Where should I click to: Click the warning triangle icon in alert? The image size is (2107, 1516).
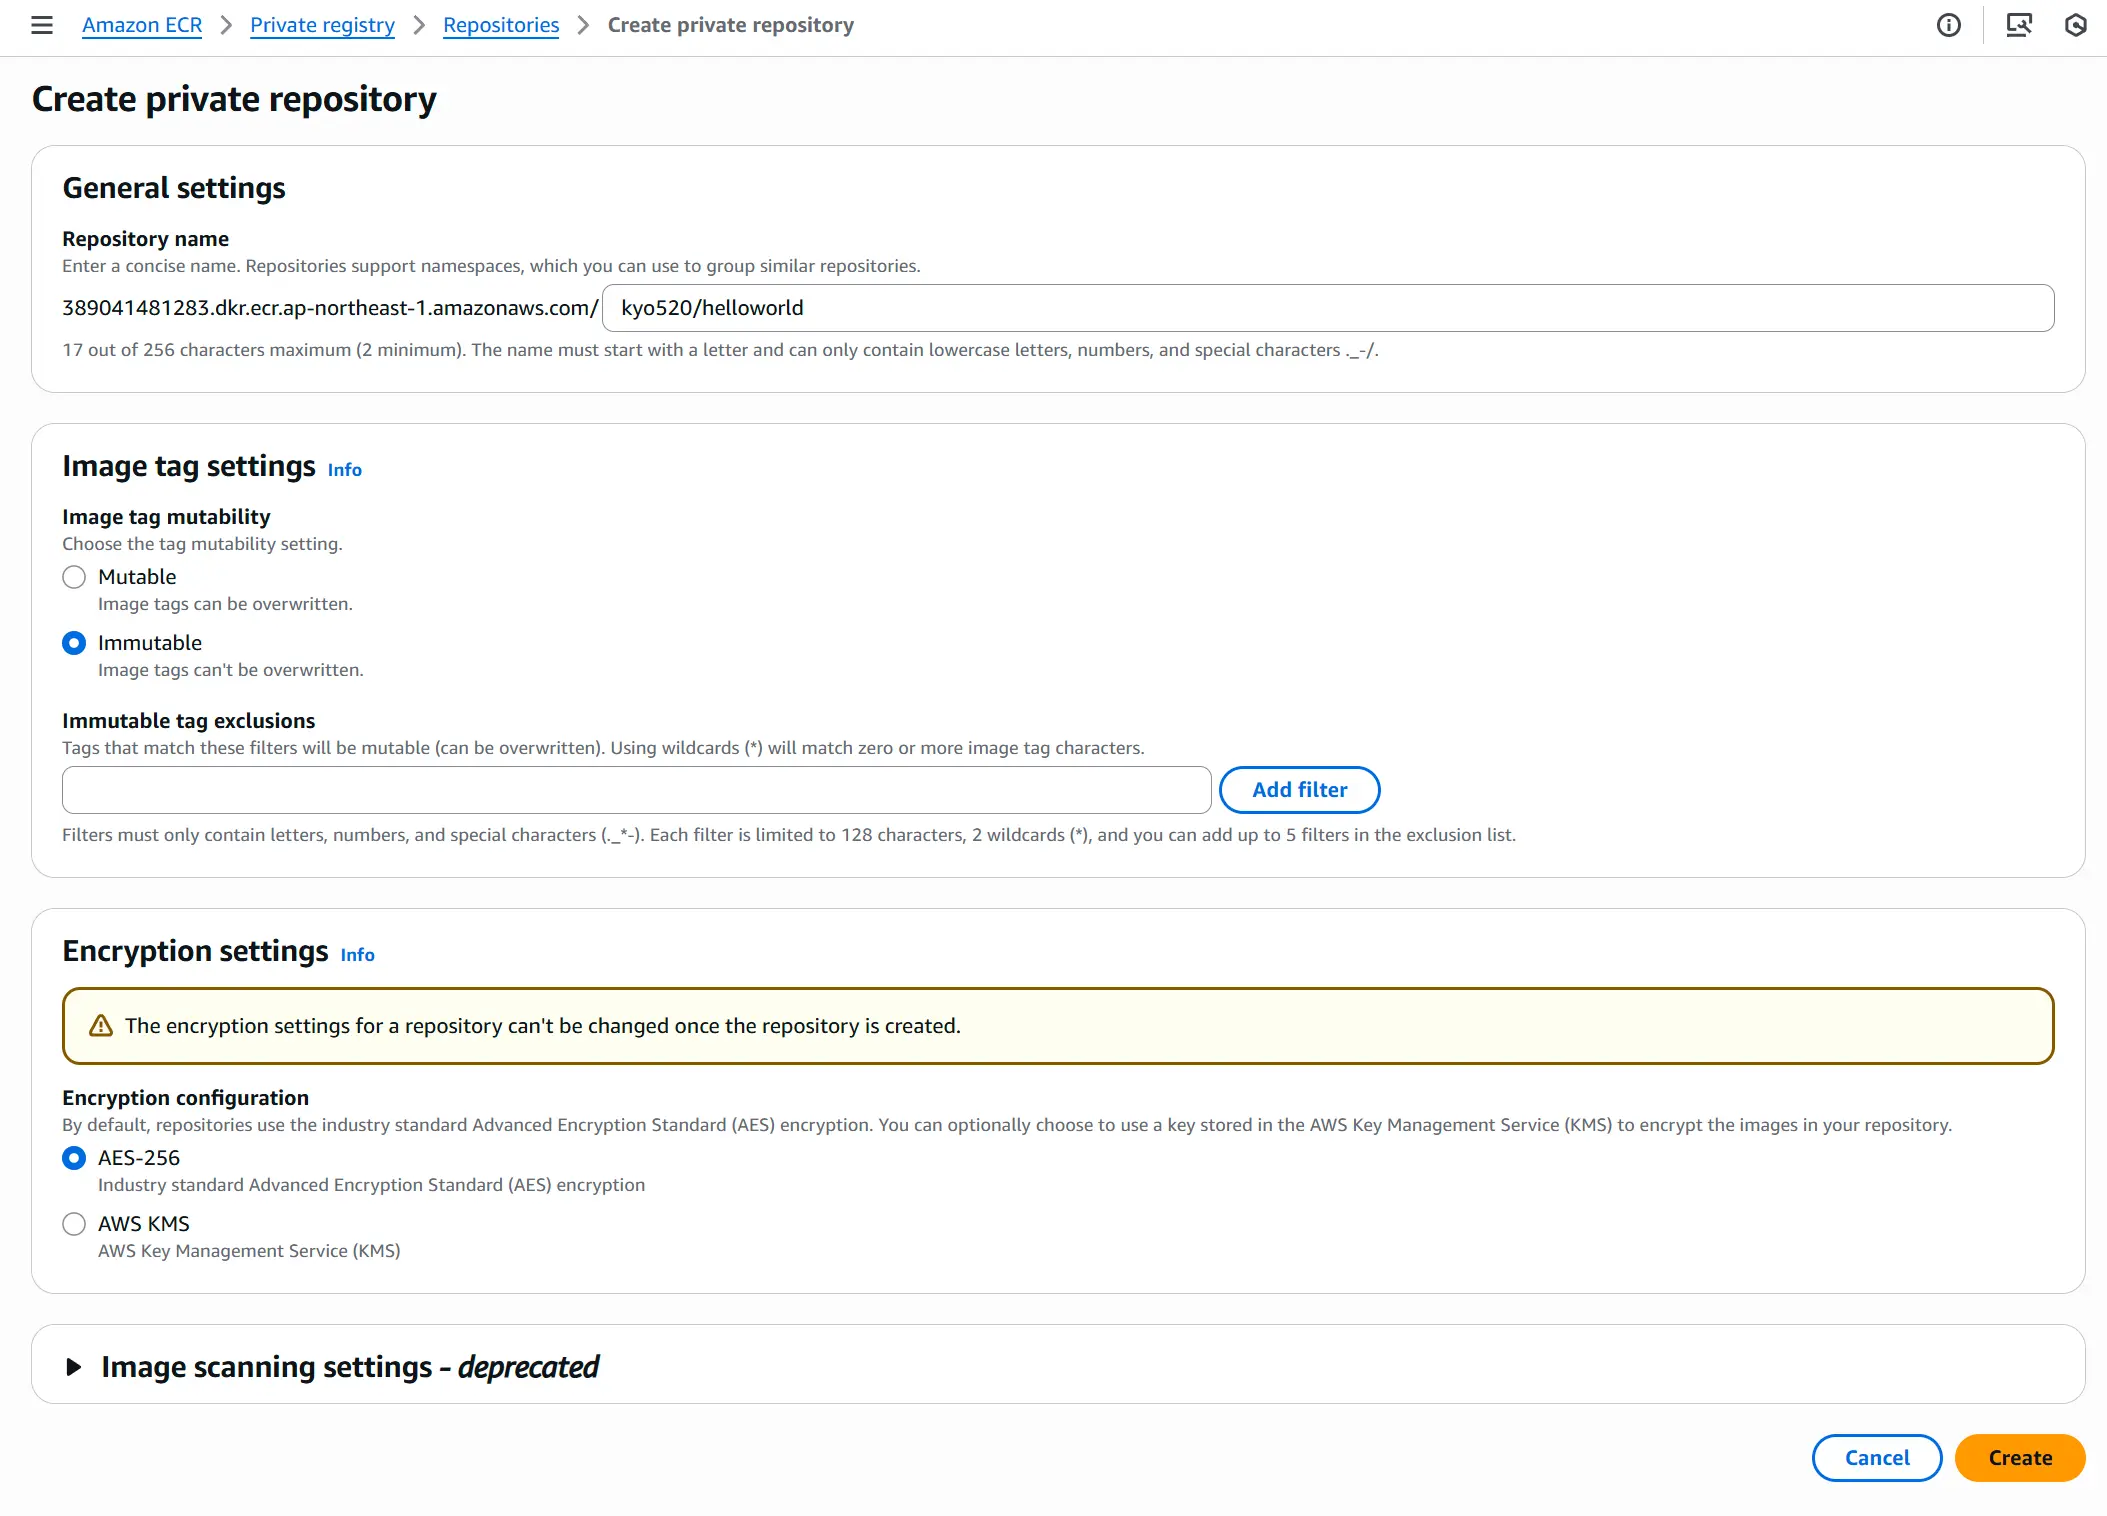pos(101,1026)
